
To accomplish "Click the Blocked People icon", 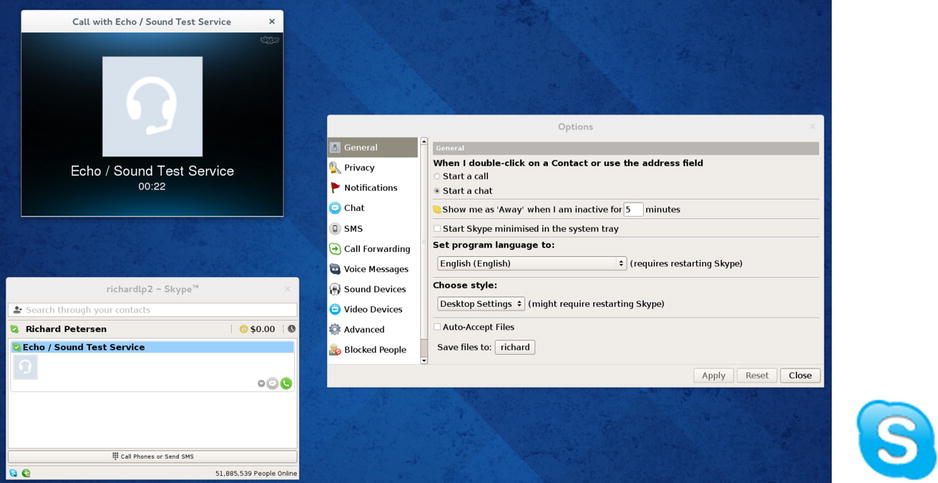I will pos(335,350).
